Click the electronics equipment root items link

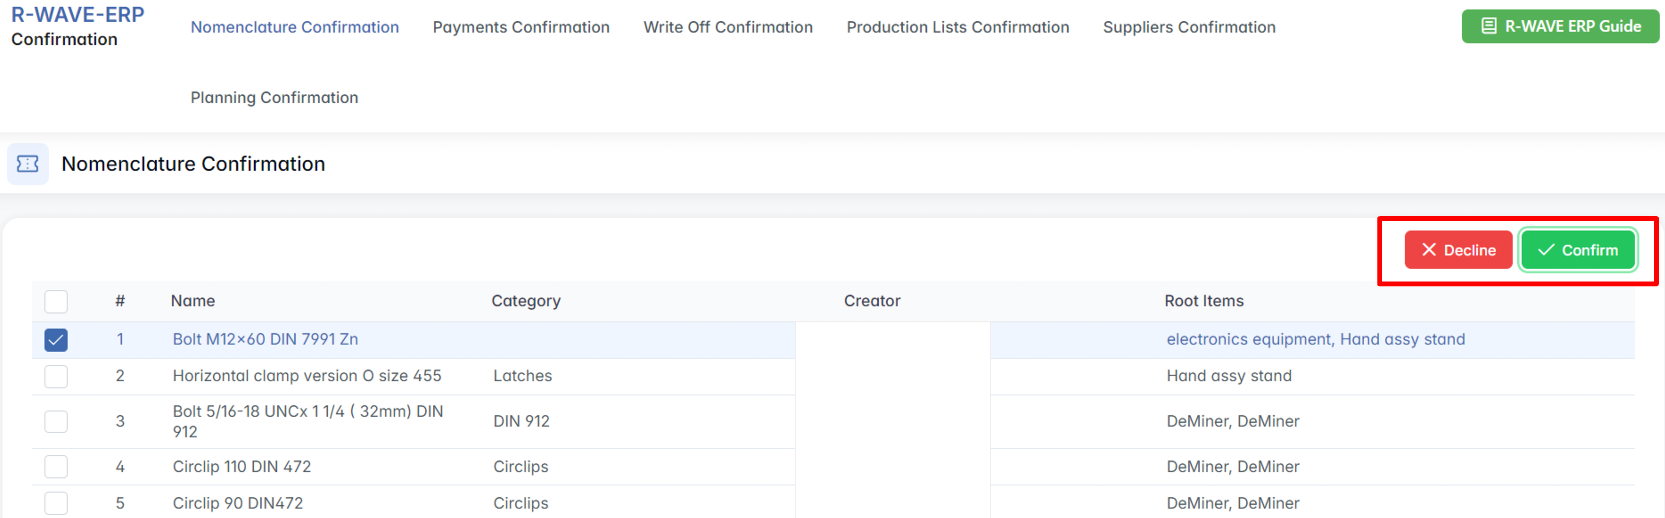1249,339
